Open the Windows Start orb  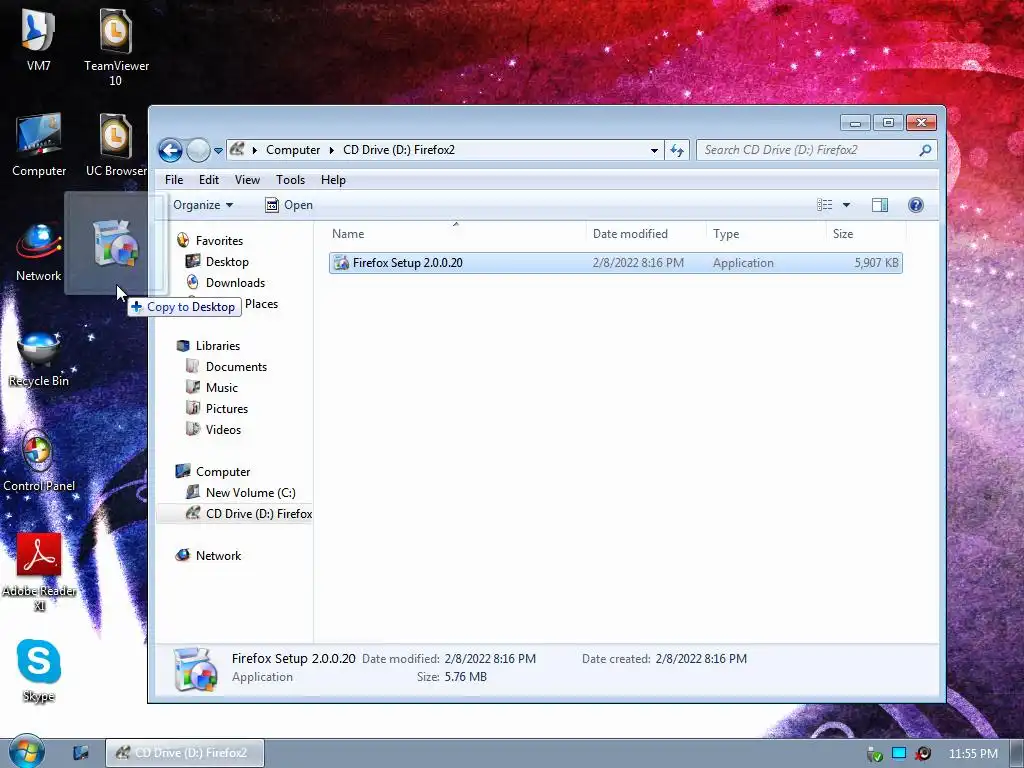[x=25, y=753]
